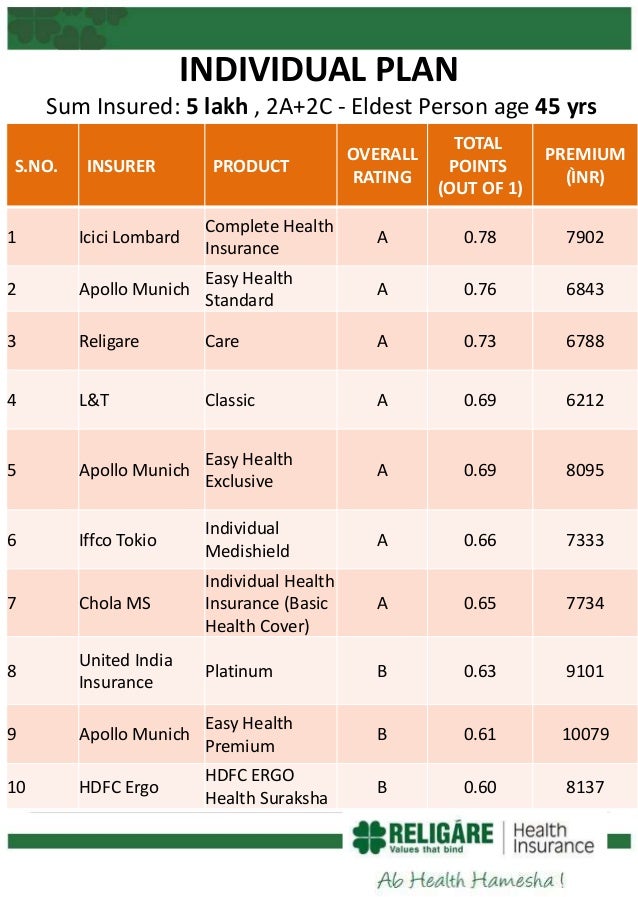Click the United India Insurance cell

coord(126,671)
